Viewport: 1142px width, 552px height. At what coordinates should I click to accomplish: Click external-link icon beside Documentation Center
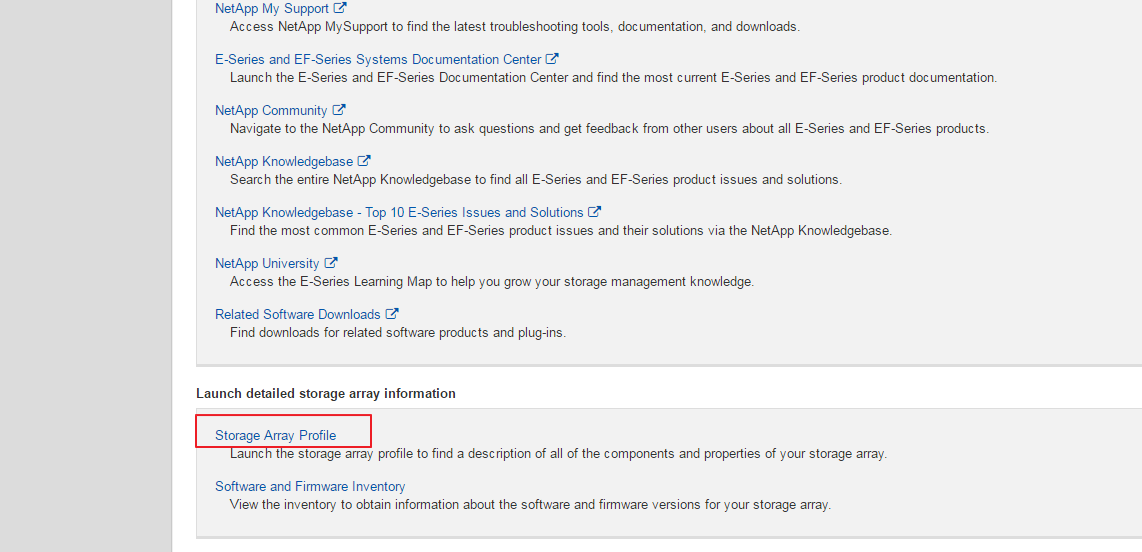point(552,59)
